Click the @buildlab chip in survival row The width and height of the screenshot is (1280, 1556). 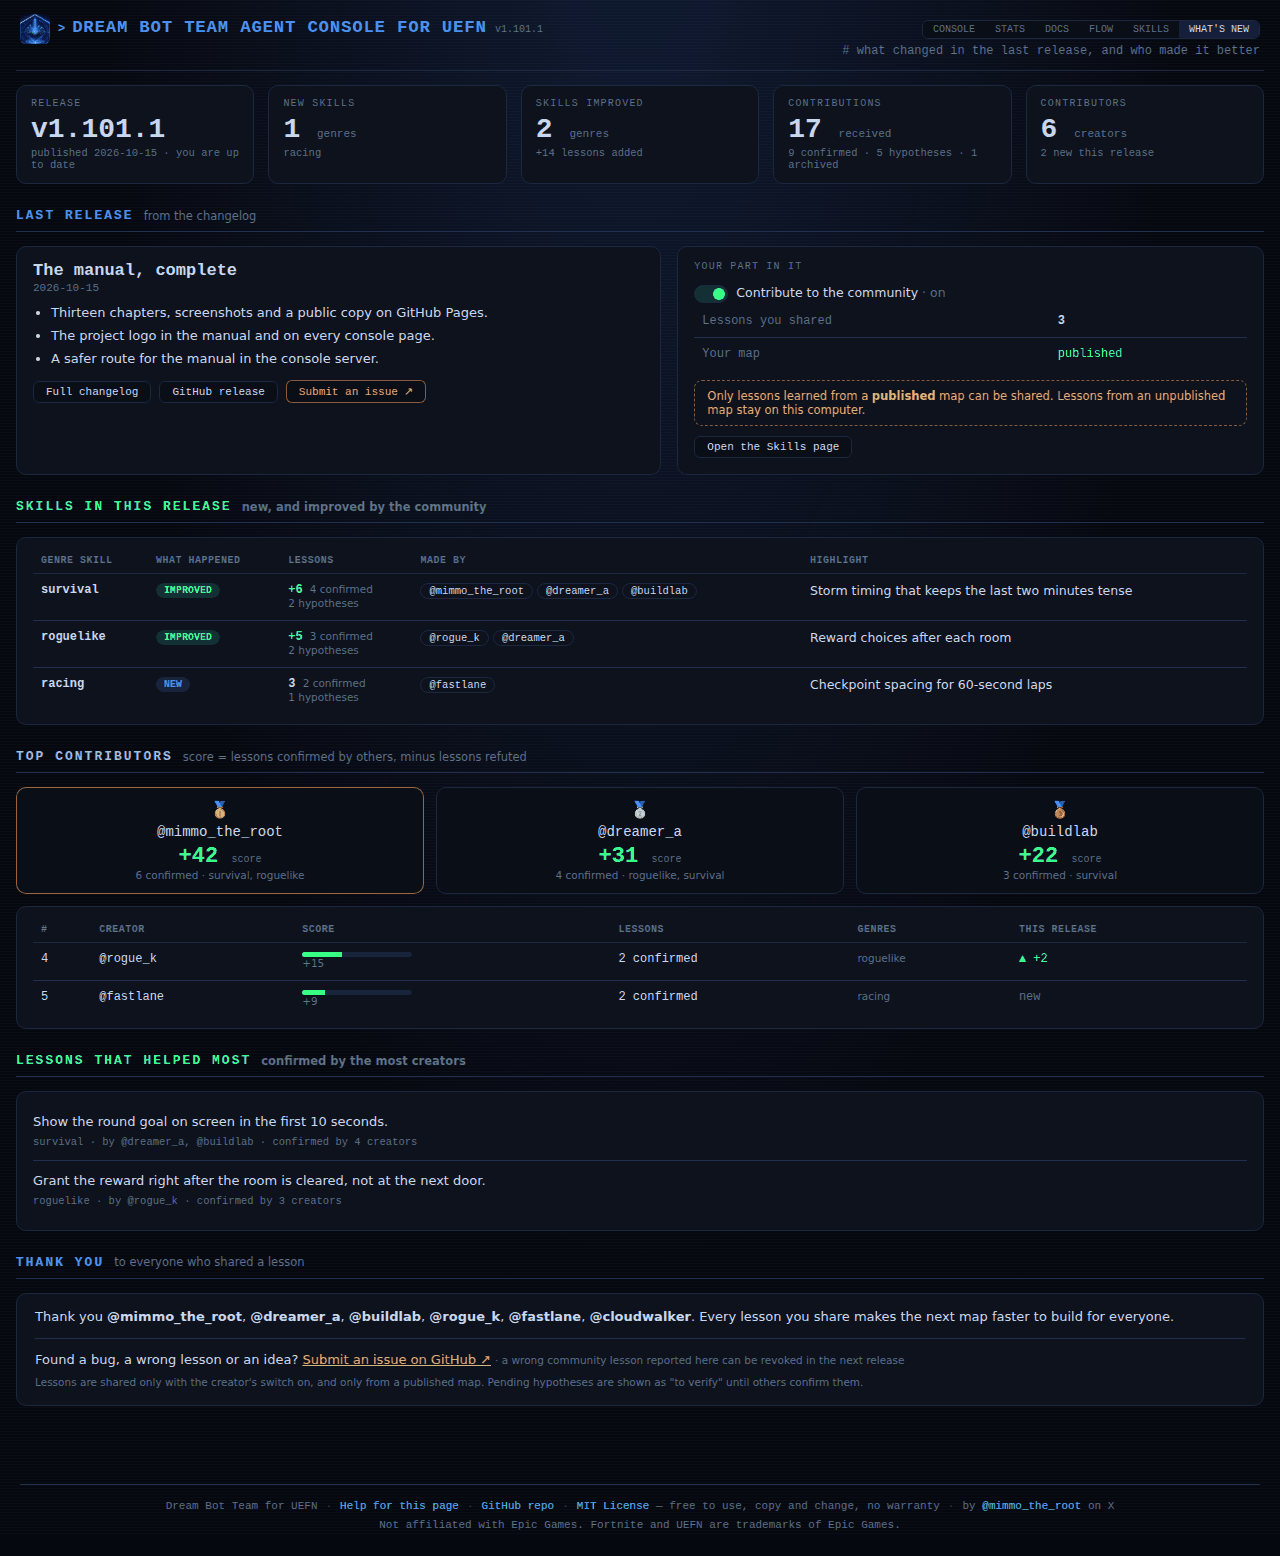(659, 591)
